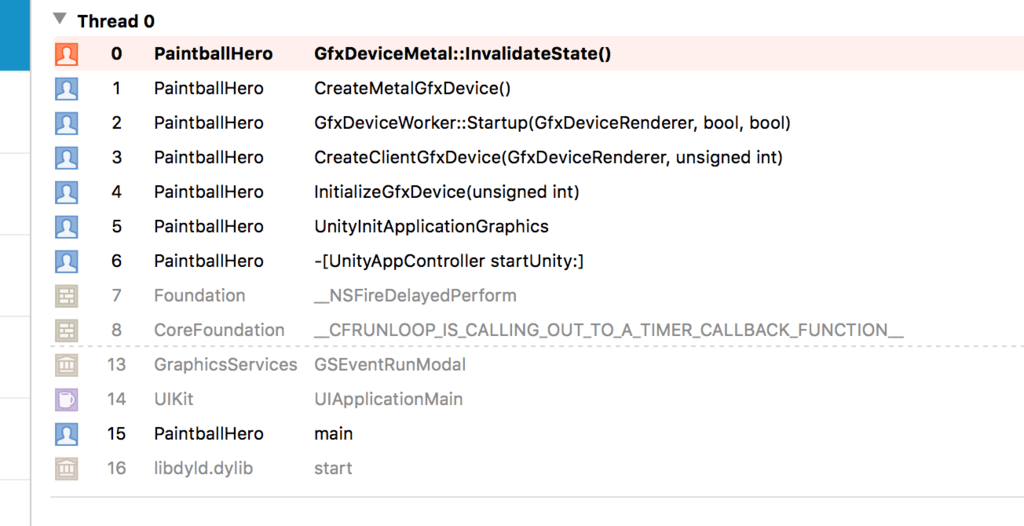Viewport: 1024px width, 526px height.
Task: Click the purple cup icon for UIApplicationMain
Action: pos(67,399)
